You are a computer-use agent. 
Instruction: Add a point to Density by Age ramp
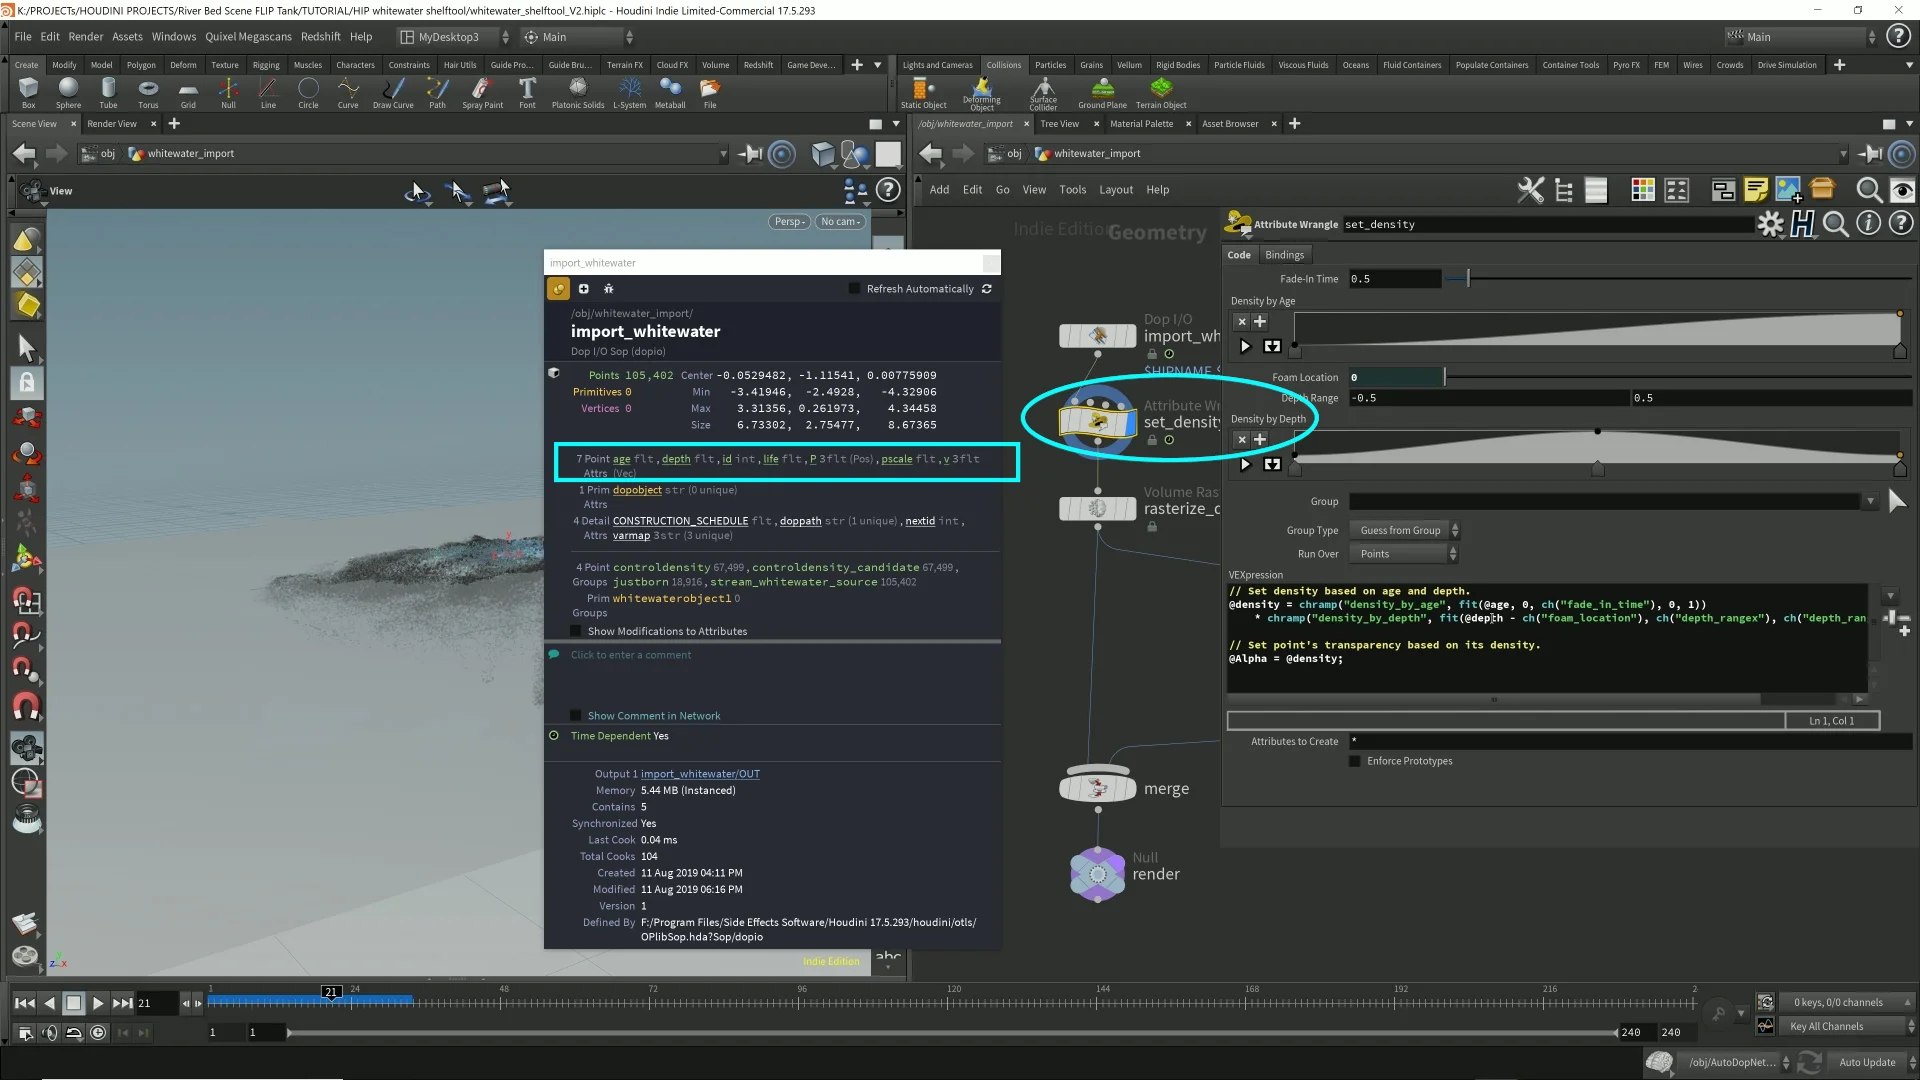click(1260, 322)
